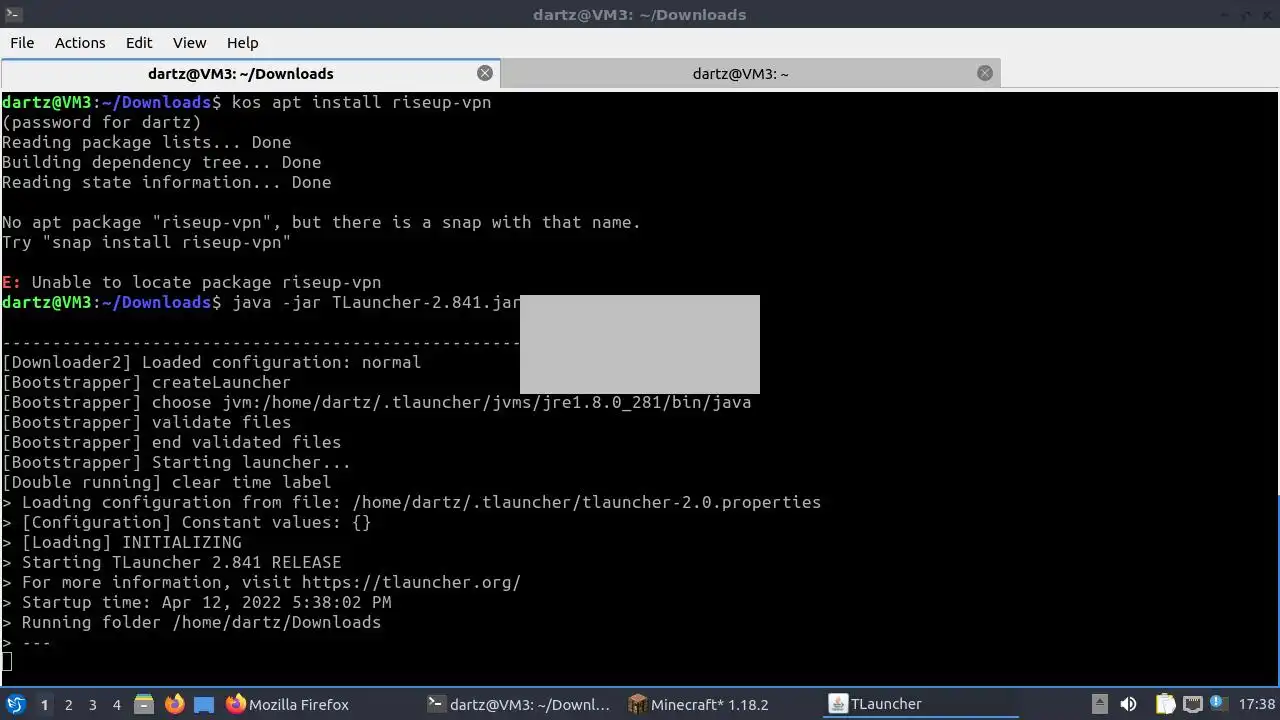Open the File menu

(x=22, y=43)
